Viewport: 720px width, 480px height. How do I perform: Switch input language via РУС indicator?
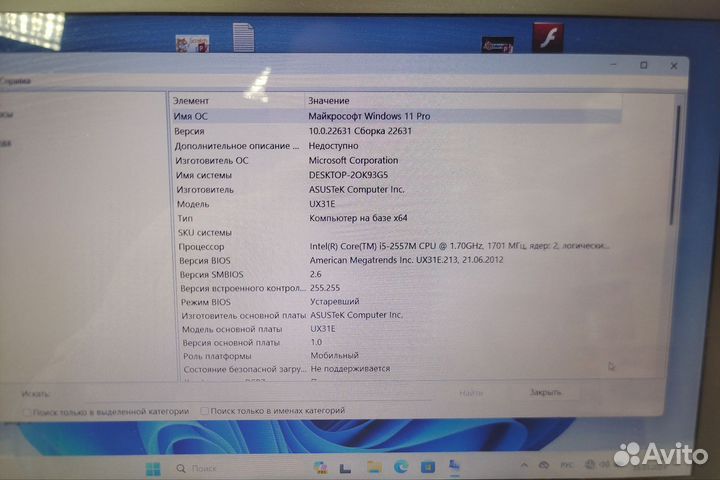tap(567, 465)
